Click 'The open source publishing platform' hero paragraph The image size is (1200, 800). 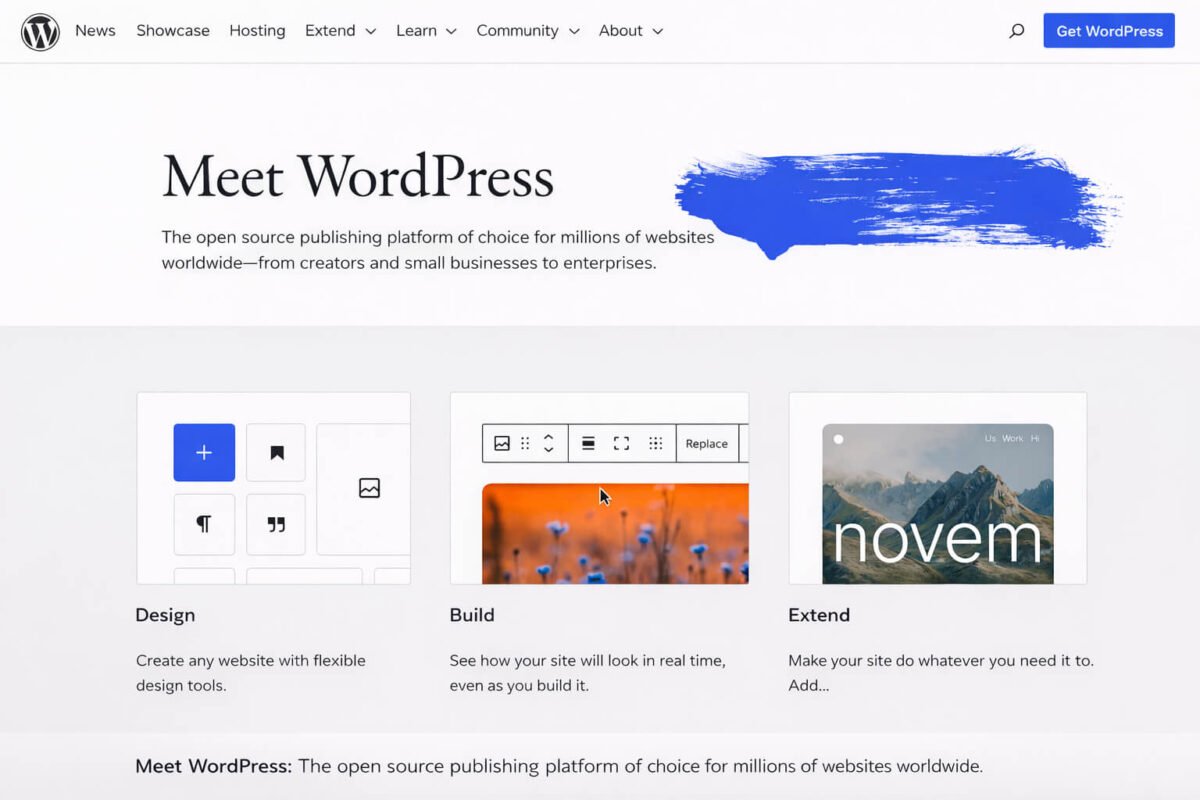(438, 250)
